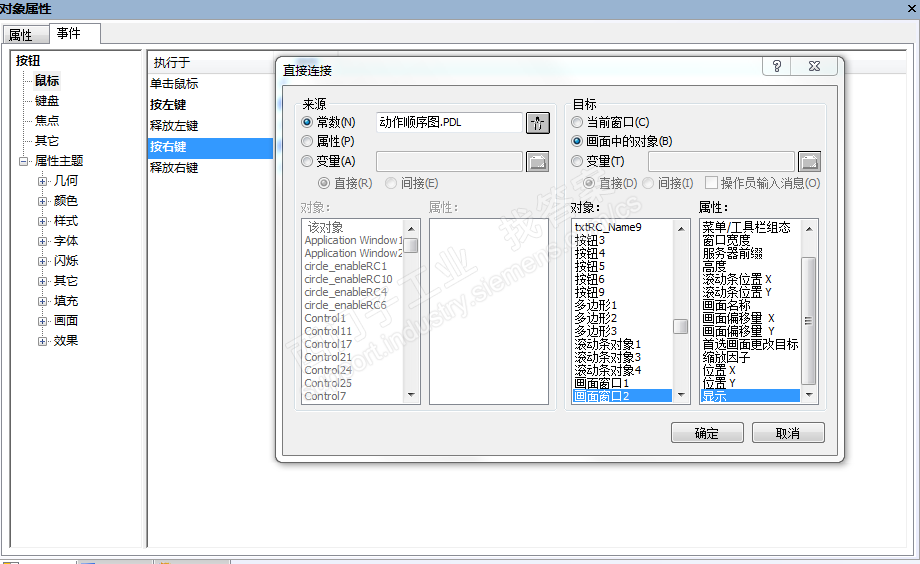Viewport: 920px width, 564px height.
Task: Select 滚动条对象1 in target object list
Action: [622, 344]
